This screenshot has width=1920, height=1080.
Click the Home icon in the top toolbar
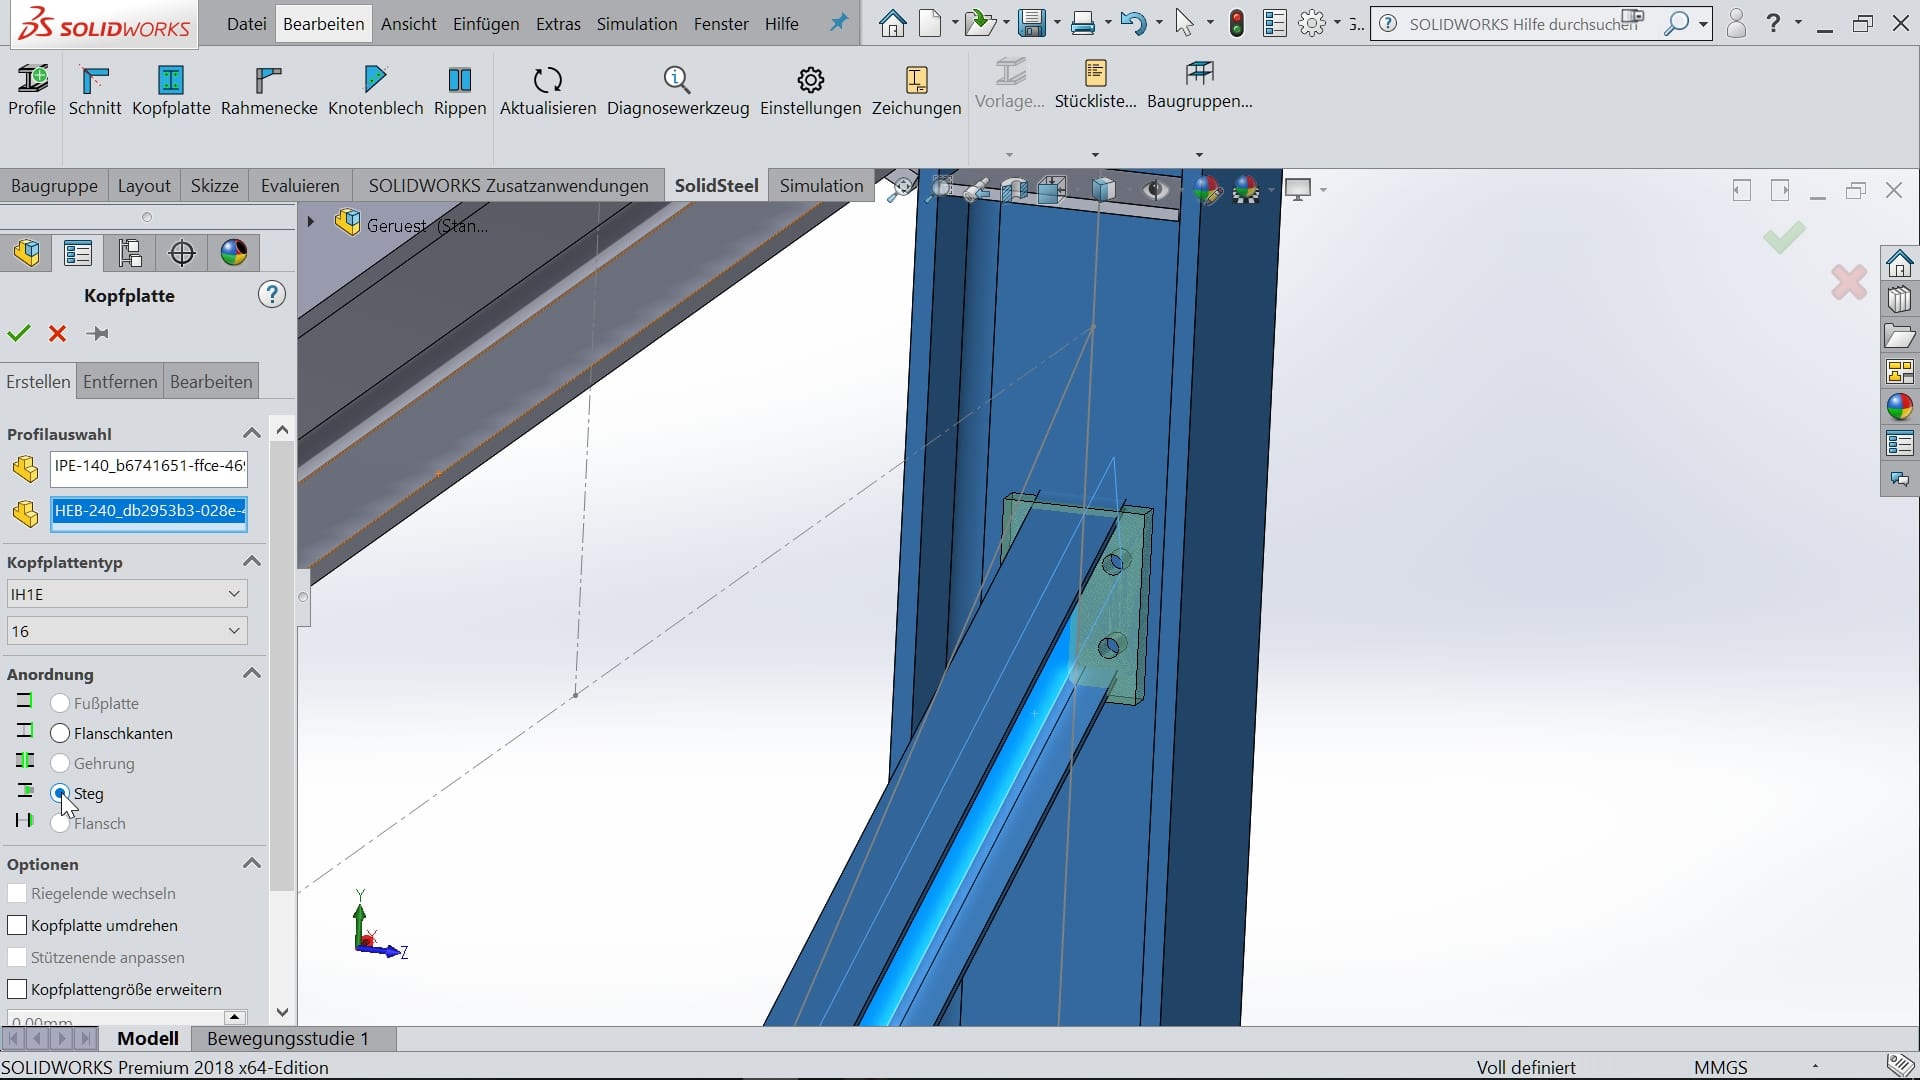click(x=892, y=23)
